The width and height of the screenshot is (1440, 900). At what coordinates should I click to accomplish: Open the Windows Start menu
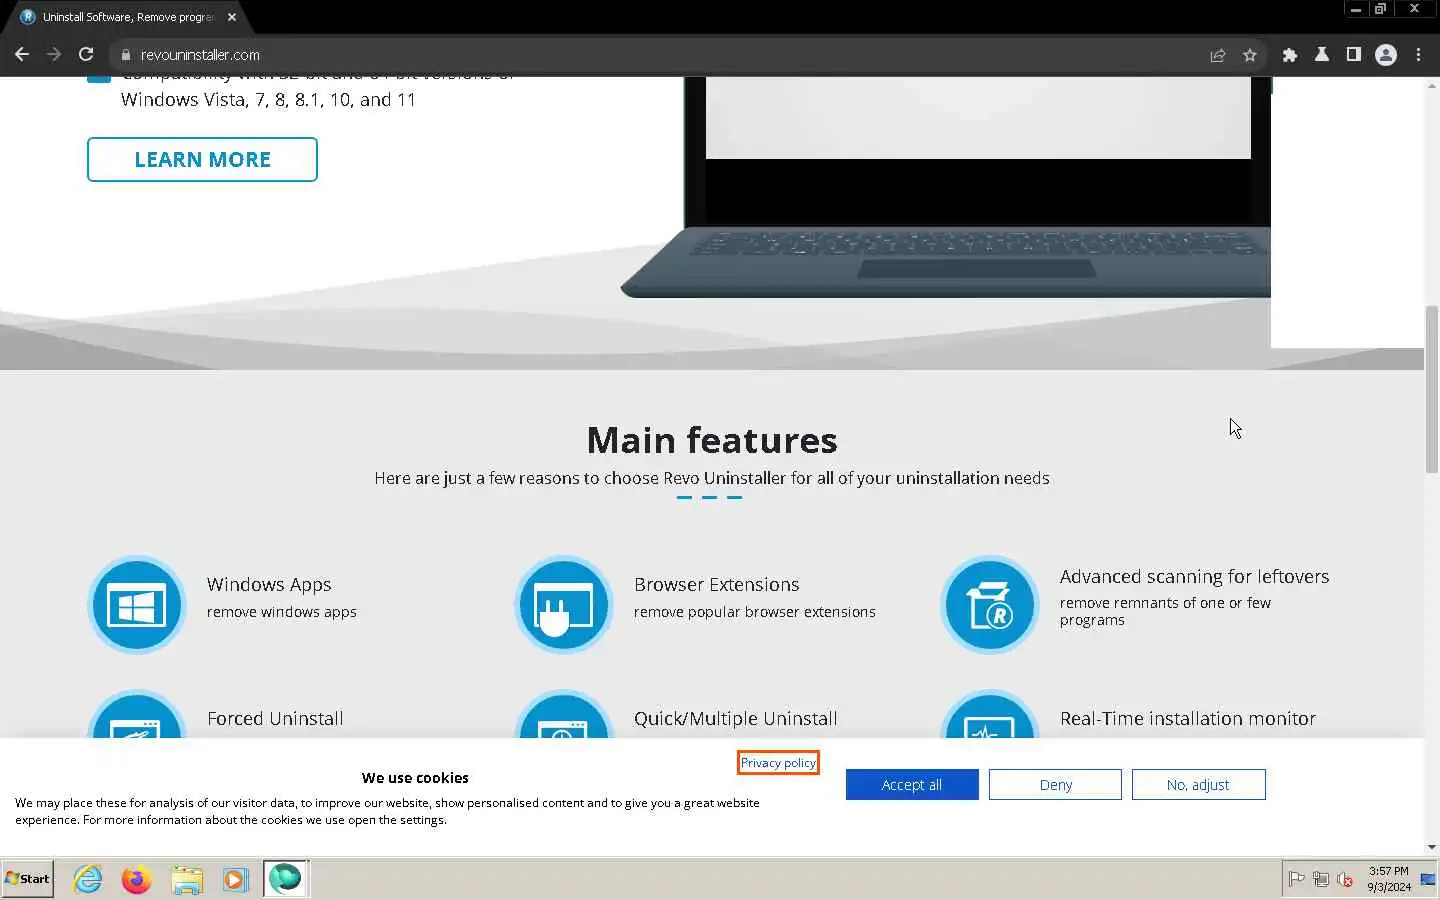28,879
